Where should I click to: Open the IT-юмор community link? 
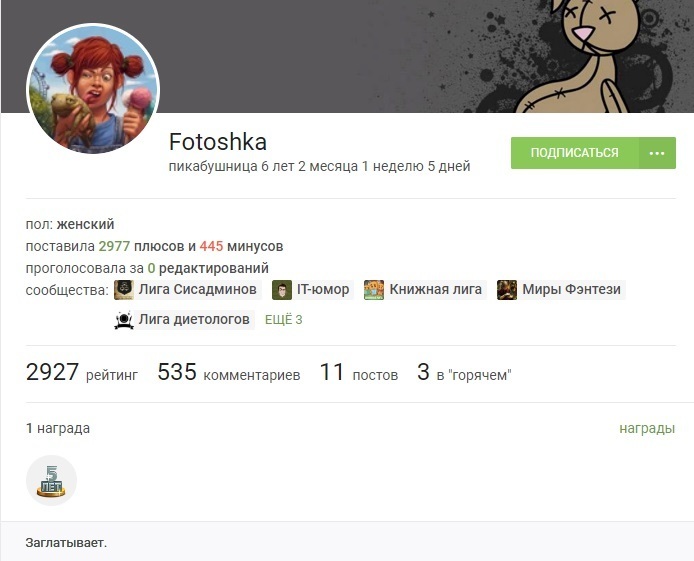click(x=323, y=289)
